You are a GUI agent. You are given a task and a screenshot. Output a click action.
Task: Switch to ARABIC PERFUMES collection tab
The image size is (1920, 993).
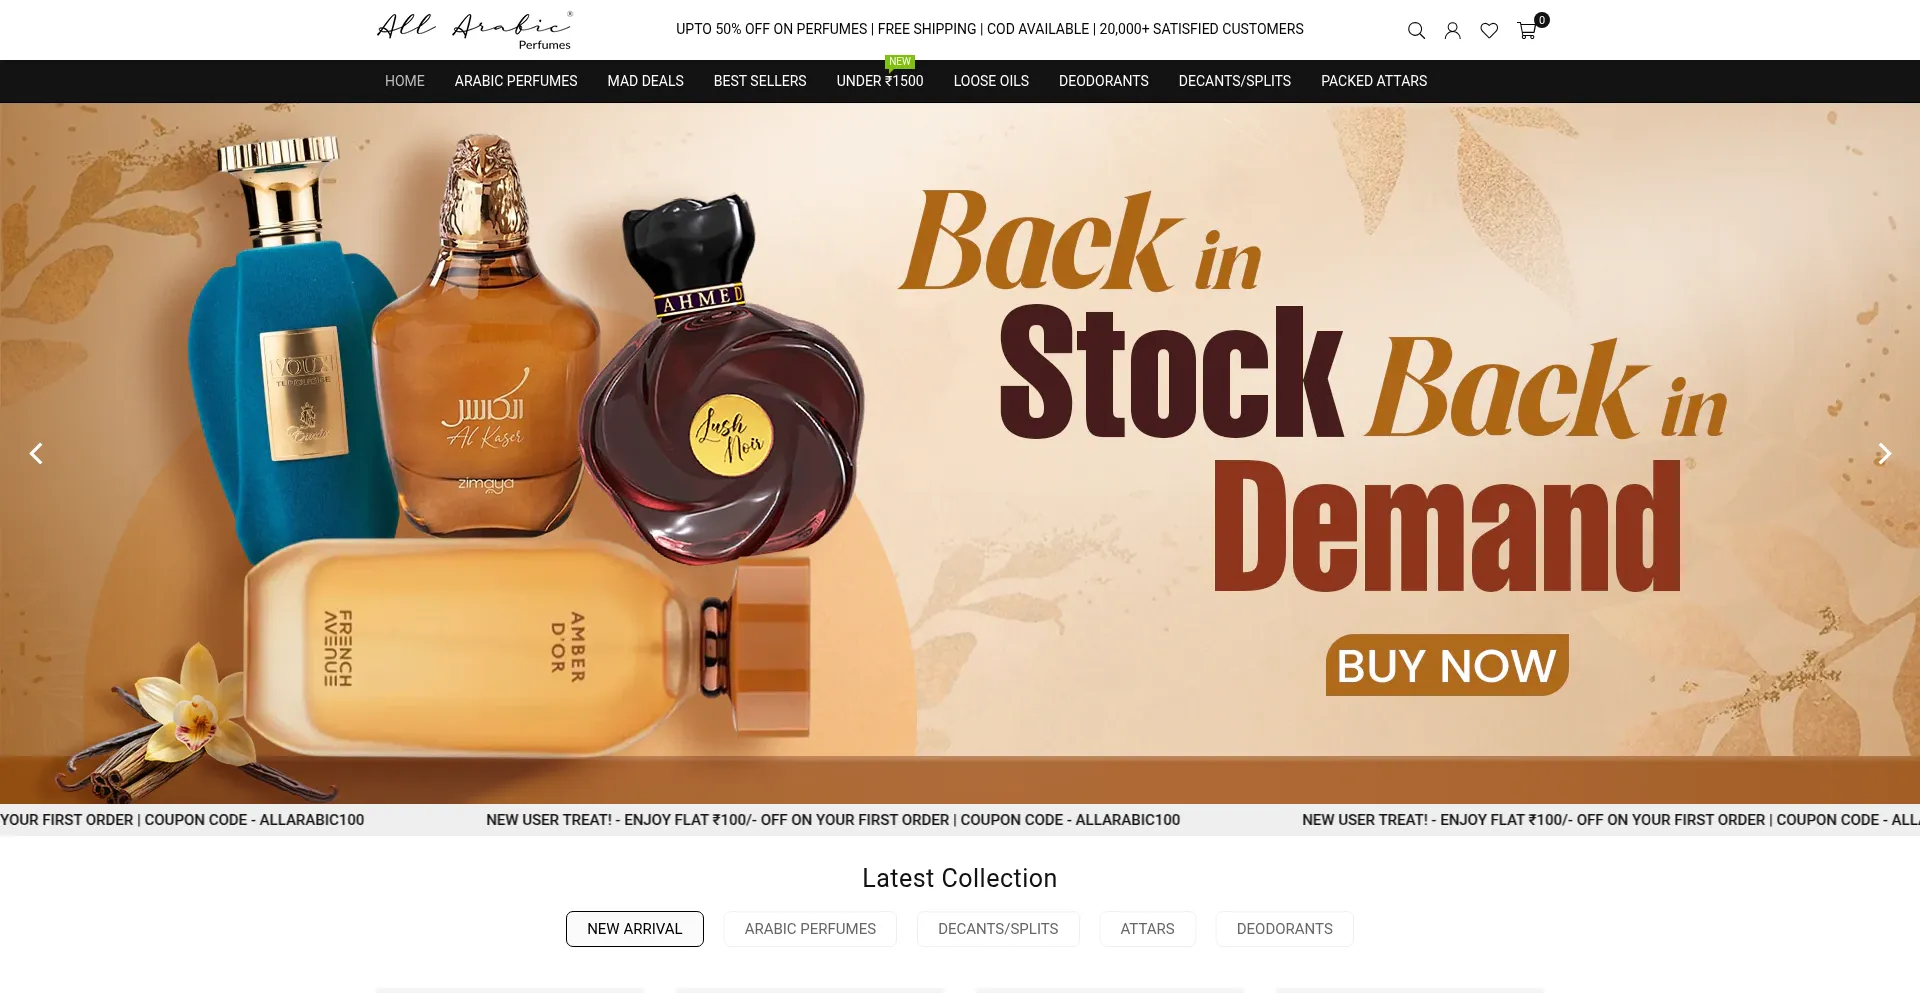point(810,929)
